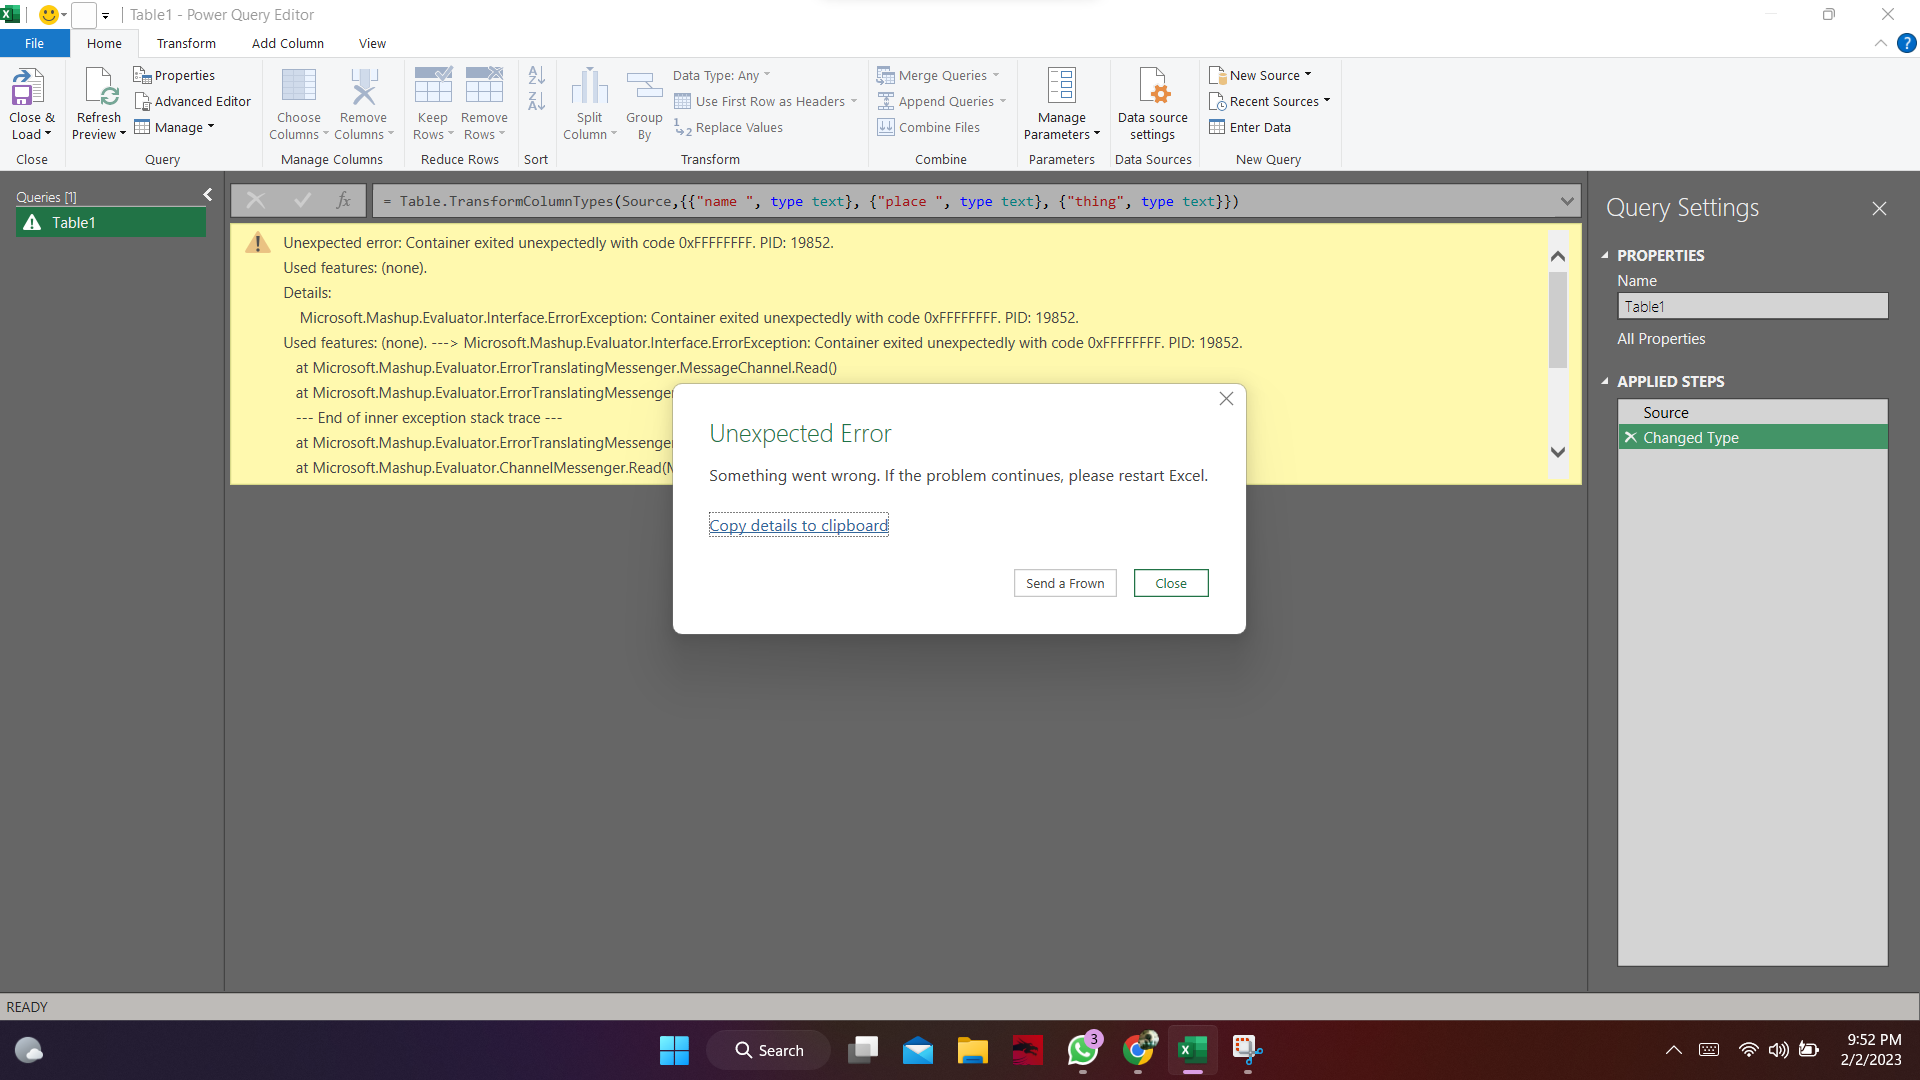Click the Merge Queries icon
Image resolution: width=1920 pixels, height=1080 pixels.
886,75
